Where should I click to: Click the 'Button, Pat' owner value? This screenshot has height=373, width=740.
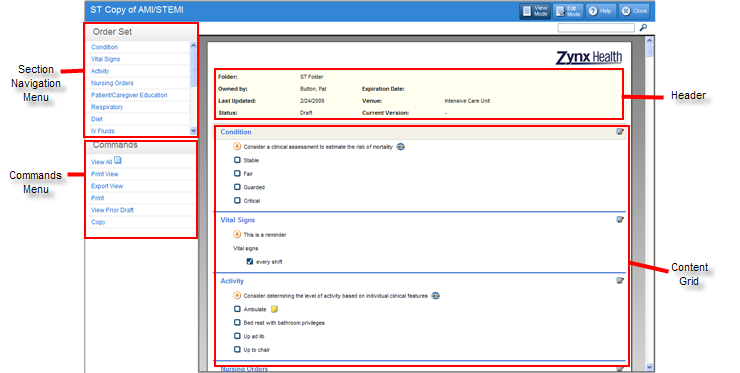click(x=313, y=89)
